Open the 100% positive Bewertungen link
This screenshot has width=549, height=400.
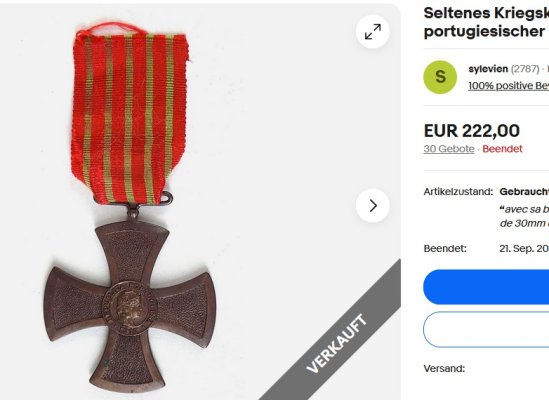coord(508,85)
